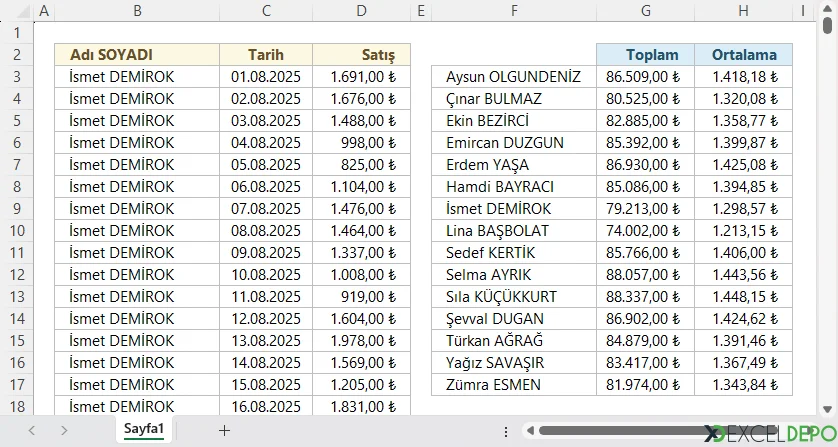Select Selma AYRIK's total 88.057,00 cell
The height and width of the screenshot is (447, 838).
click(645, 275)
